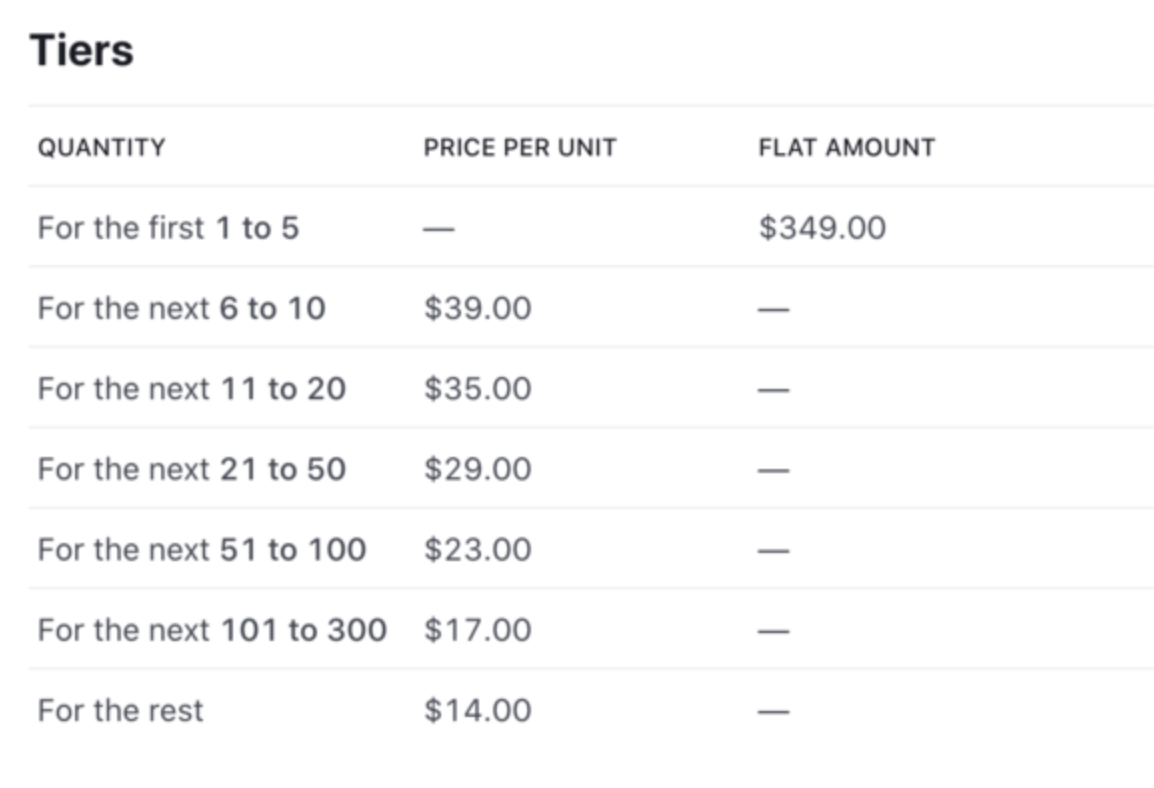Click the 'For the rest' row label
The height and width of the screenshot is (788, 1154).
coord(120,710)
